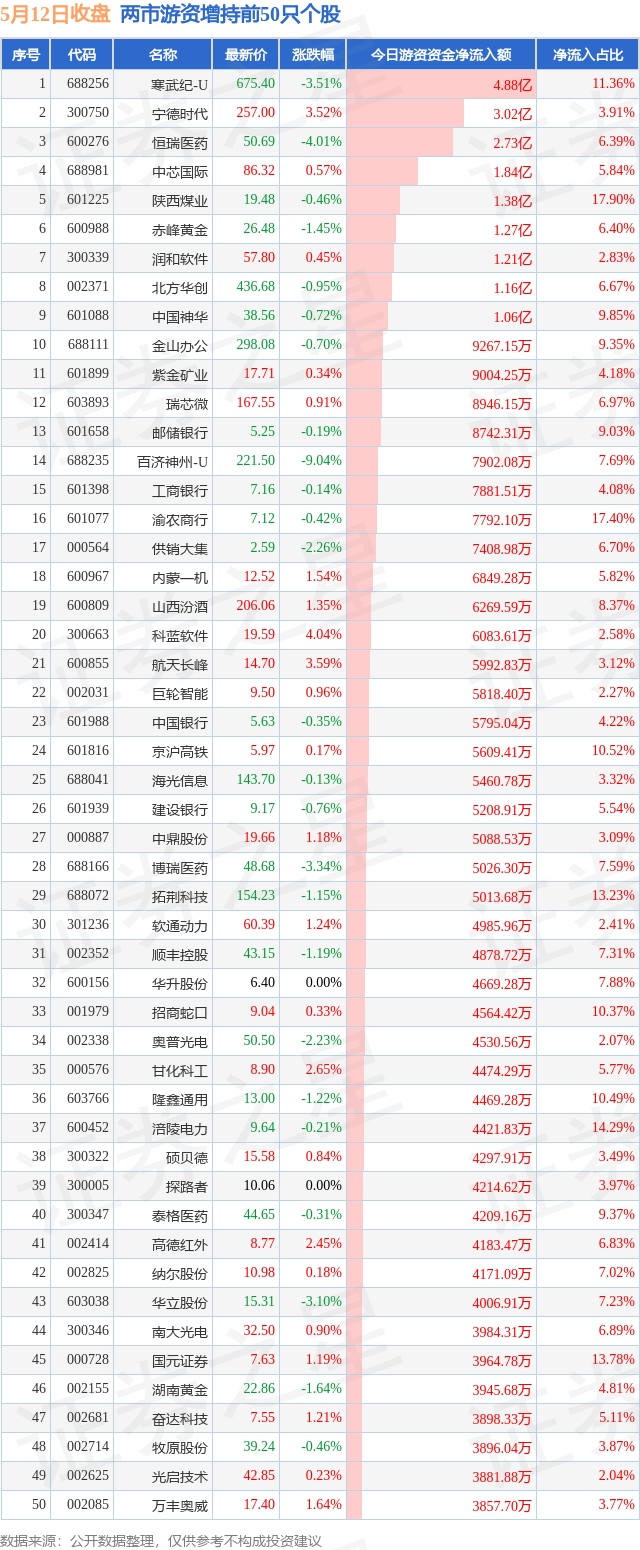This screenshot has width=640, height=1550.
Task: Click the title 两市游资增持前50只个股
Action: tap(230, 15)
